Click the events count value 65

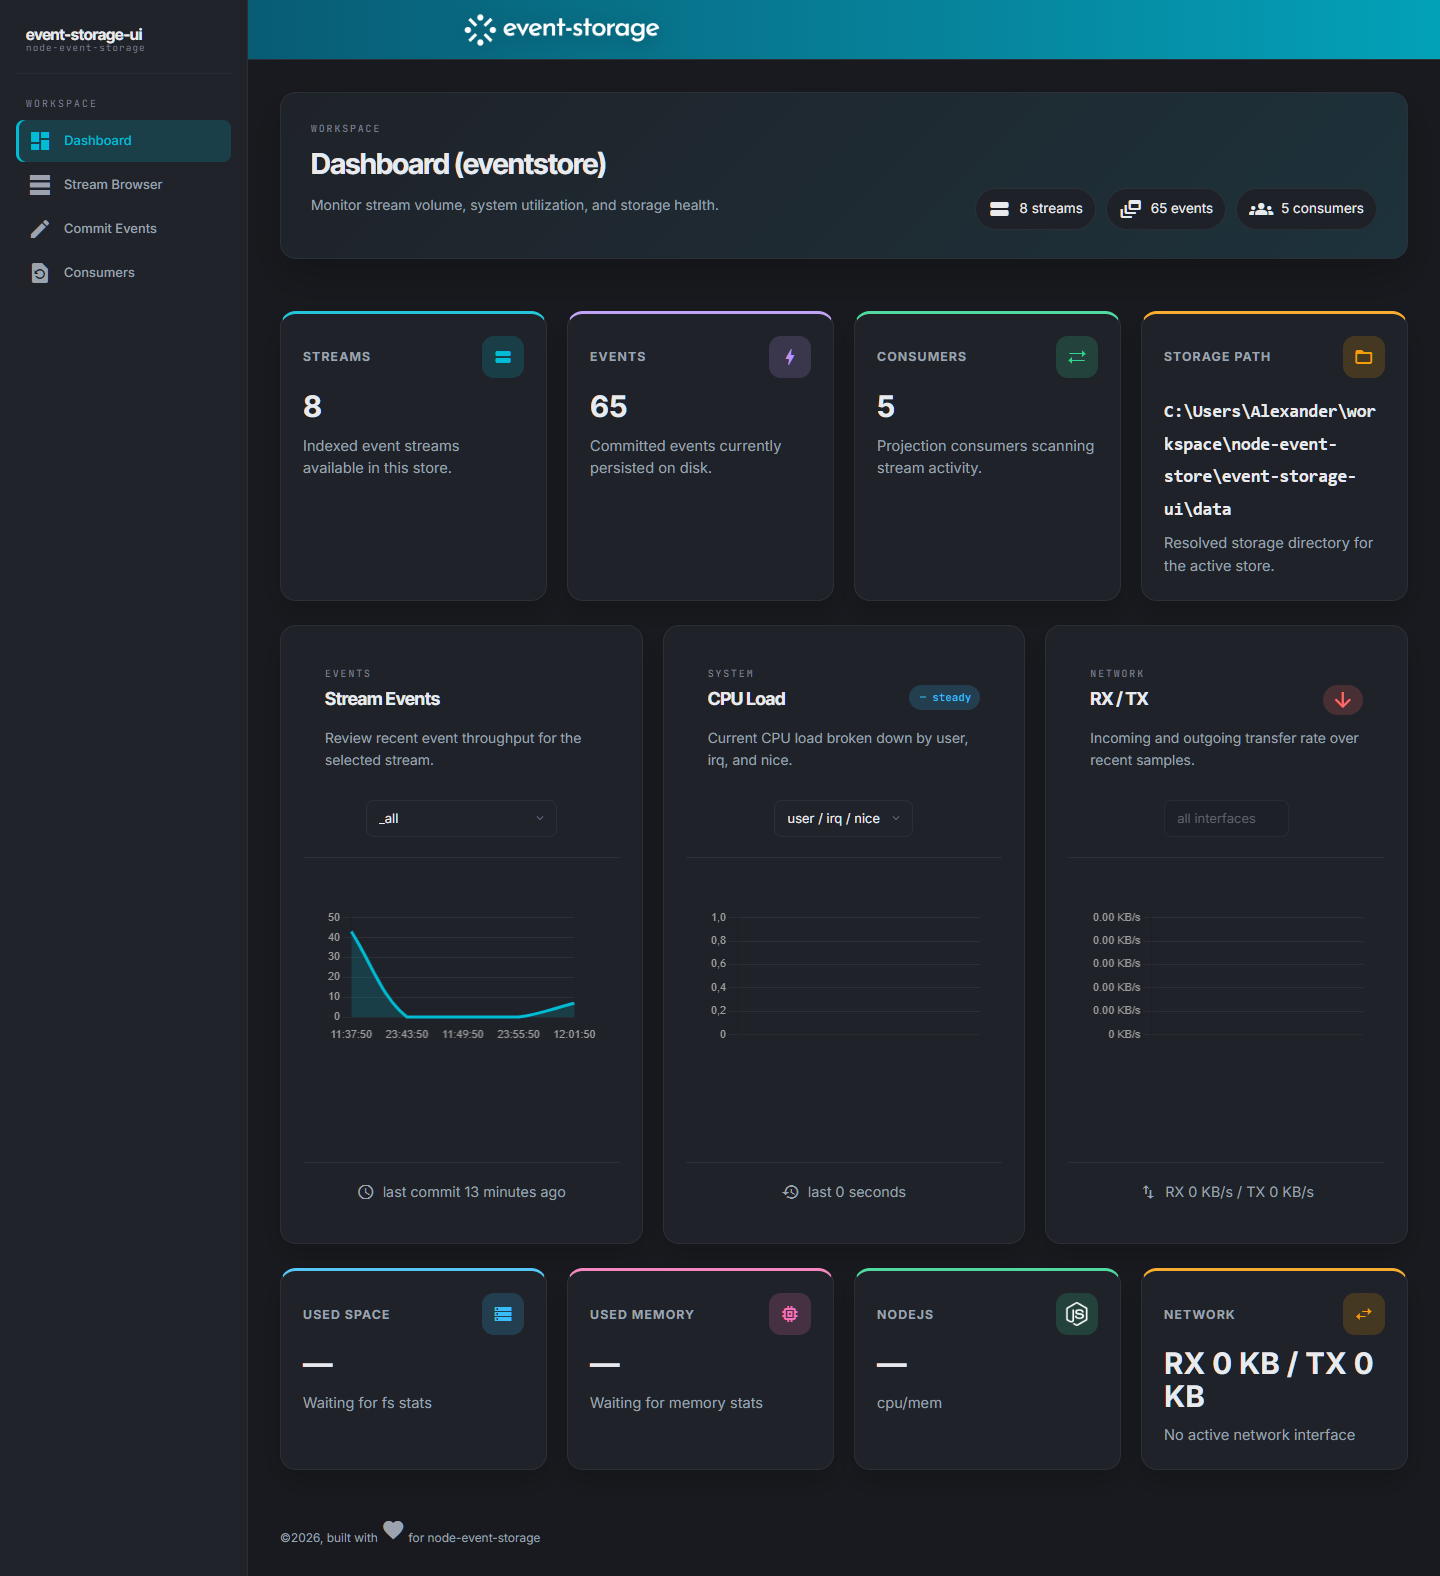coord(609,407)
